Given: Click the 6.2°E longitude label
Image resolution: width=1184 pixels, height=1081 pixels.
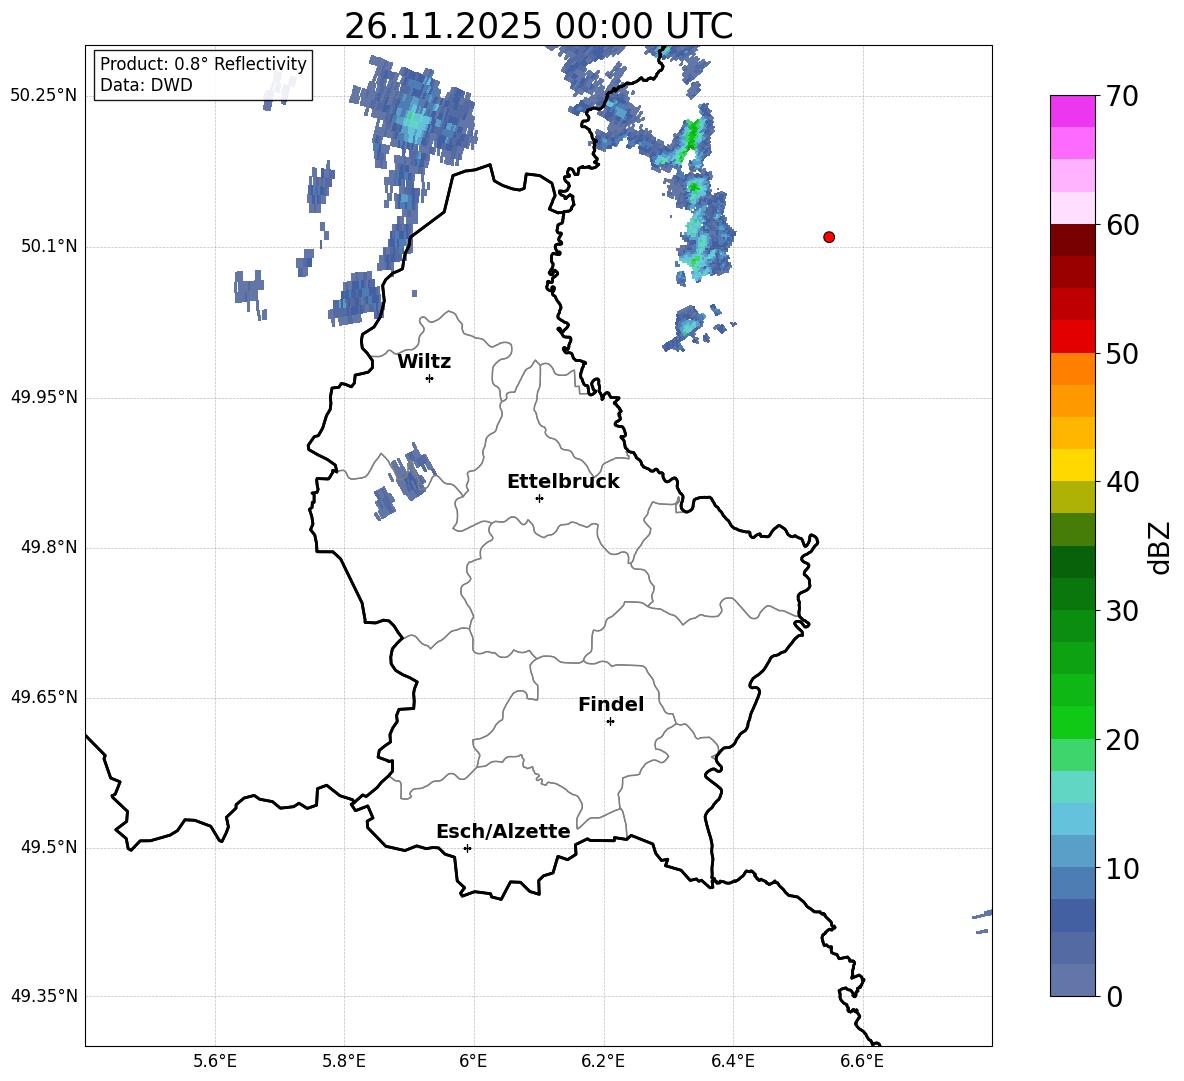Looking at the screenshot, I should (603, 1061).
